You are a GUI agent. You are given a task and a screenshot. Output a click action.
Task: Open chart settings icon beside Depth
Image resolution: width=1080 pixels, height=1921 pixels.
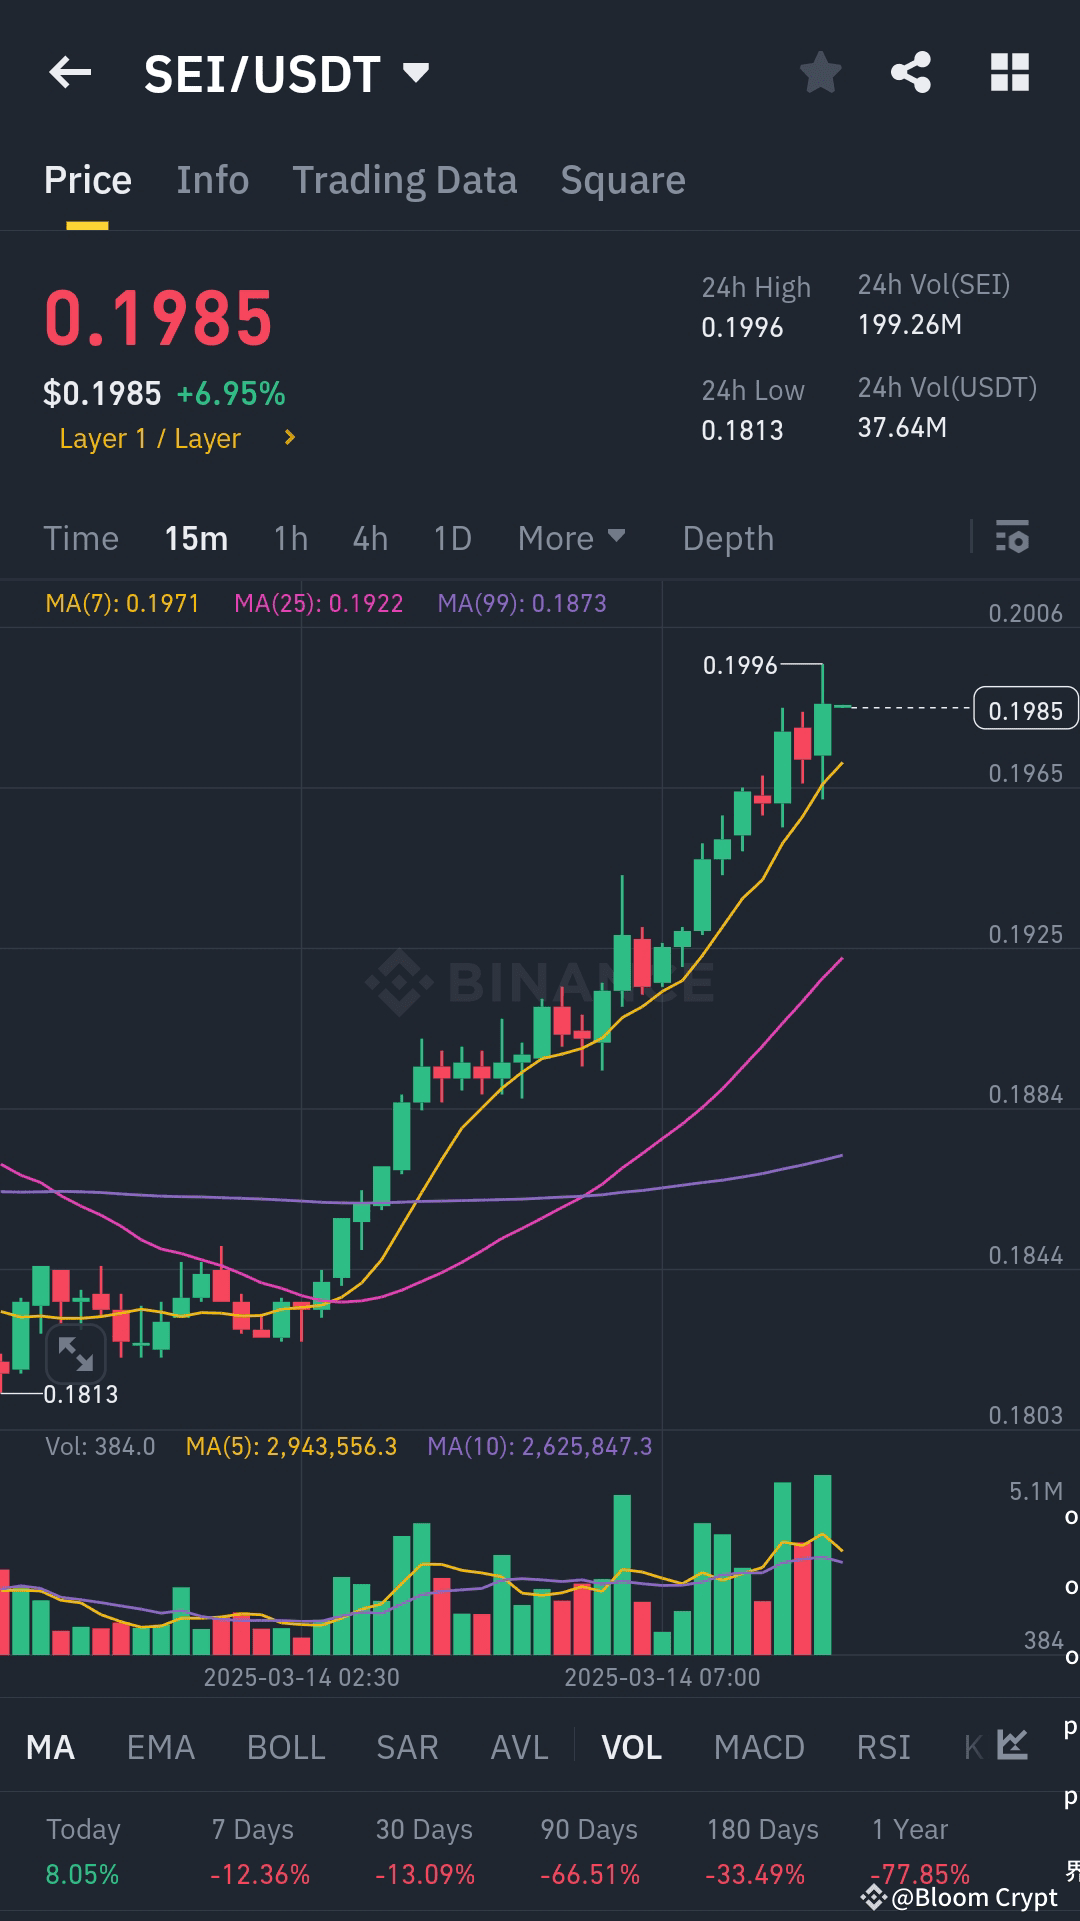point(1013,537)
